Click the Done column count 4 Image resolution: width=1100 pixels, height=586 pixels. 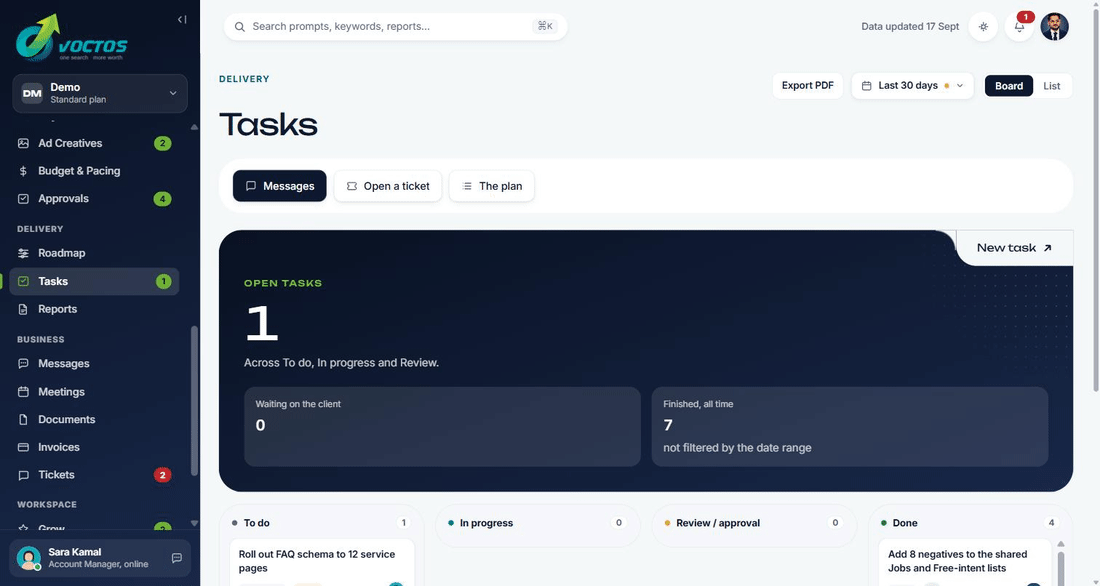[1051, 523]
